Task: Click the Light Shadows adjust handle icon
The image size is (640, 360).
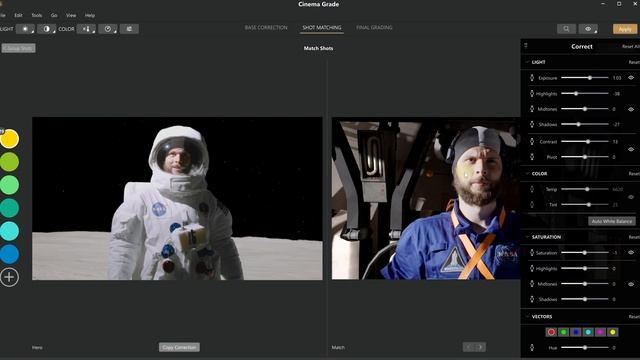Action: coord(532,124)
